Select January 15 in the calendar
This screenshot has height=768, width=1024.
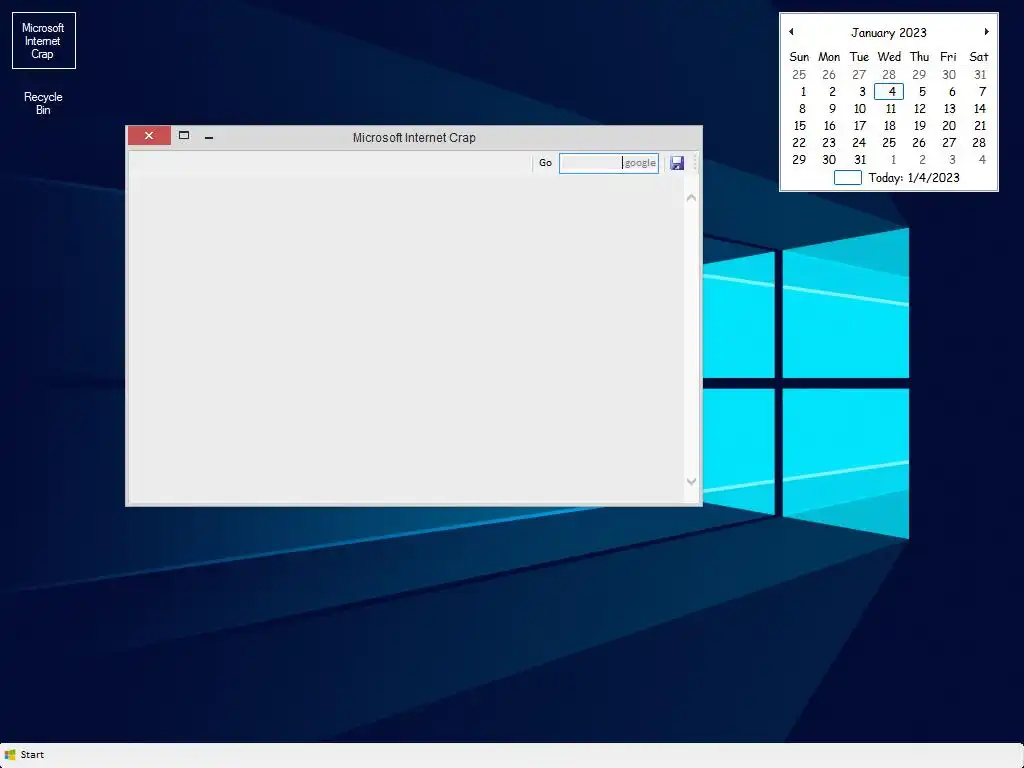799,125
